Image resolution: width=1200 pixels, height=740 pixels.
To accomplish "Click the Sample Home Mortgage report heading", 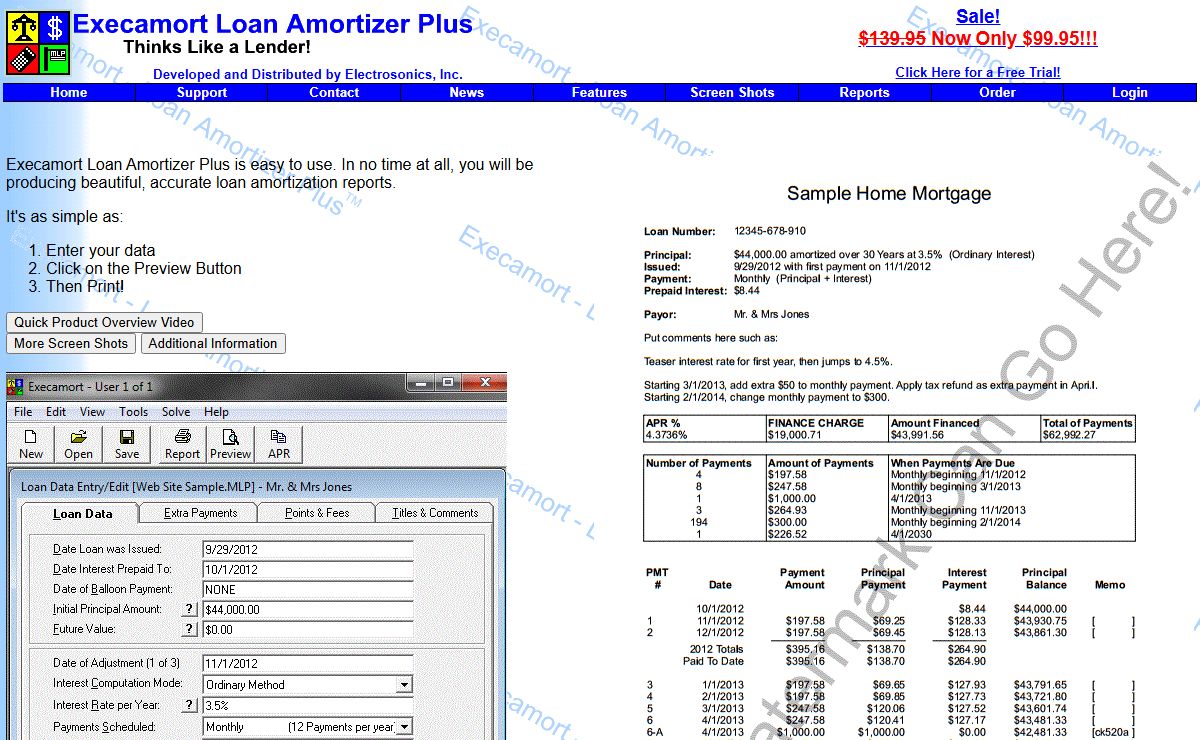I will [889, 193].
